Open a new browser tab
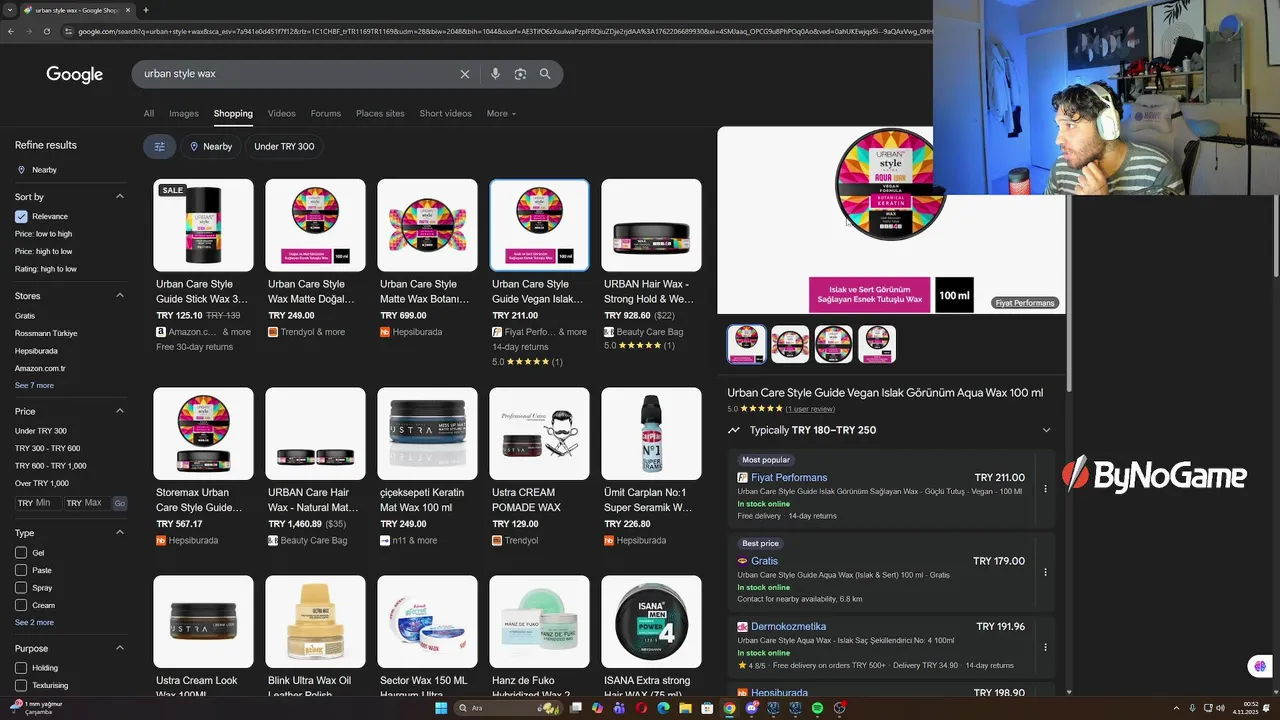Image resolution: width=1280 pixels, height=720 pixels. pyautogui.click(x=146, y=10)
